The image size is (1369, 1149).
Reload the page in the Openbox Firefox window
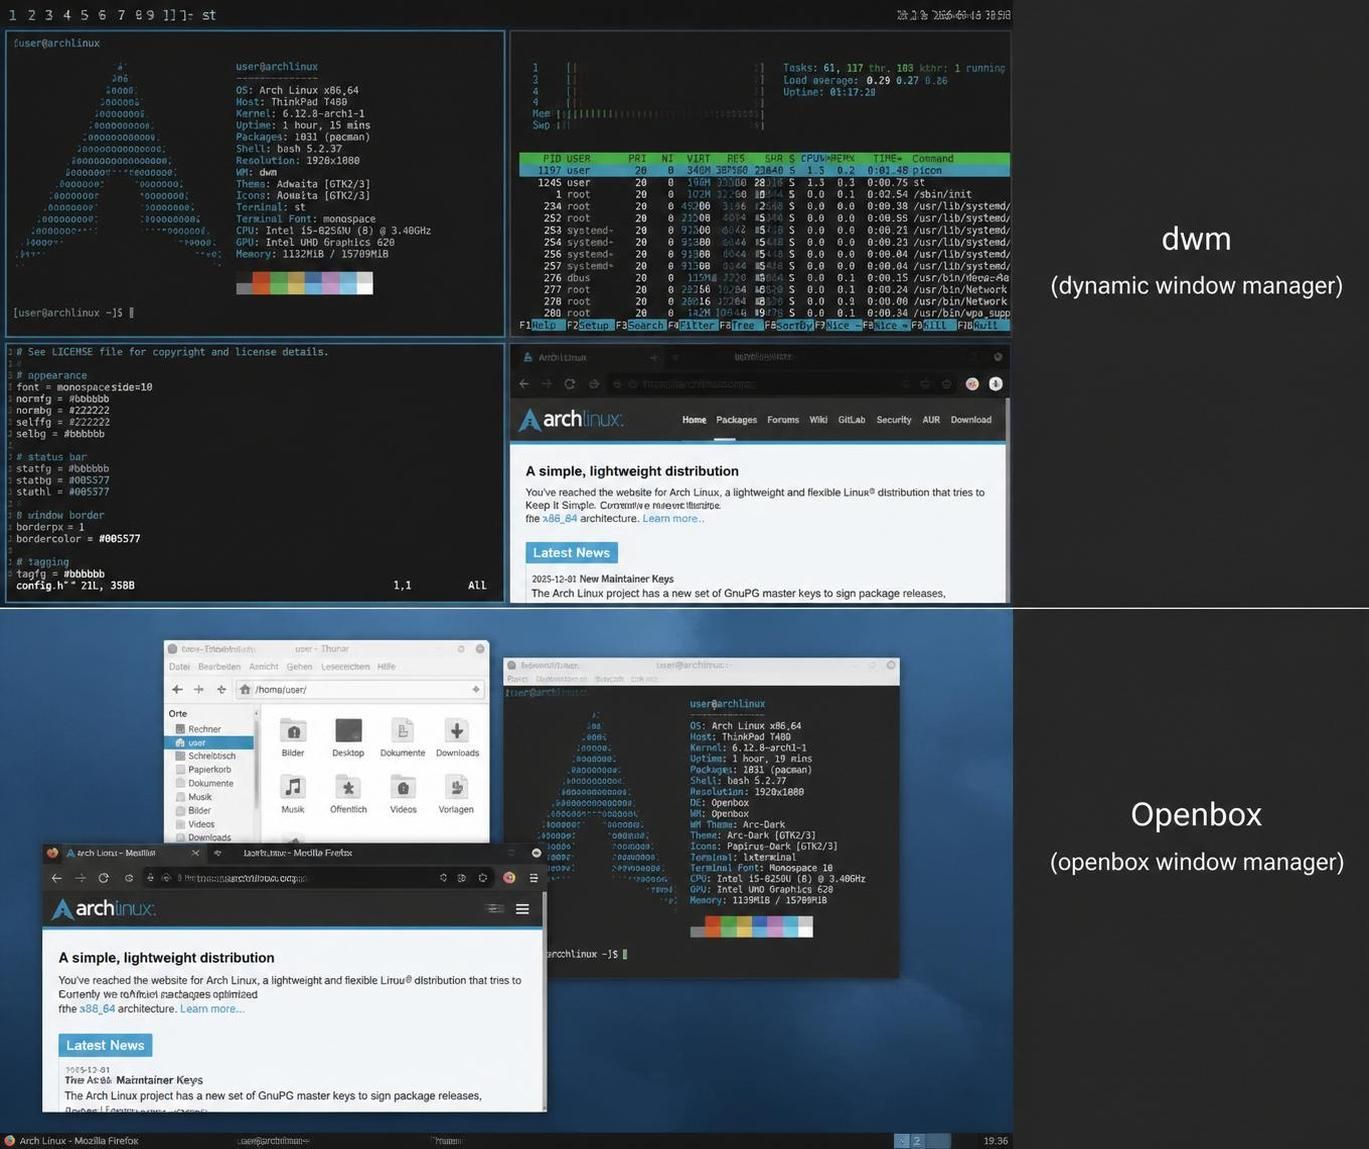[x=103, y=878]
